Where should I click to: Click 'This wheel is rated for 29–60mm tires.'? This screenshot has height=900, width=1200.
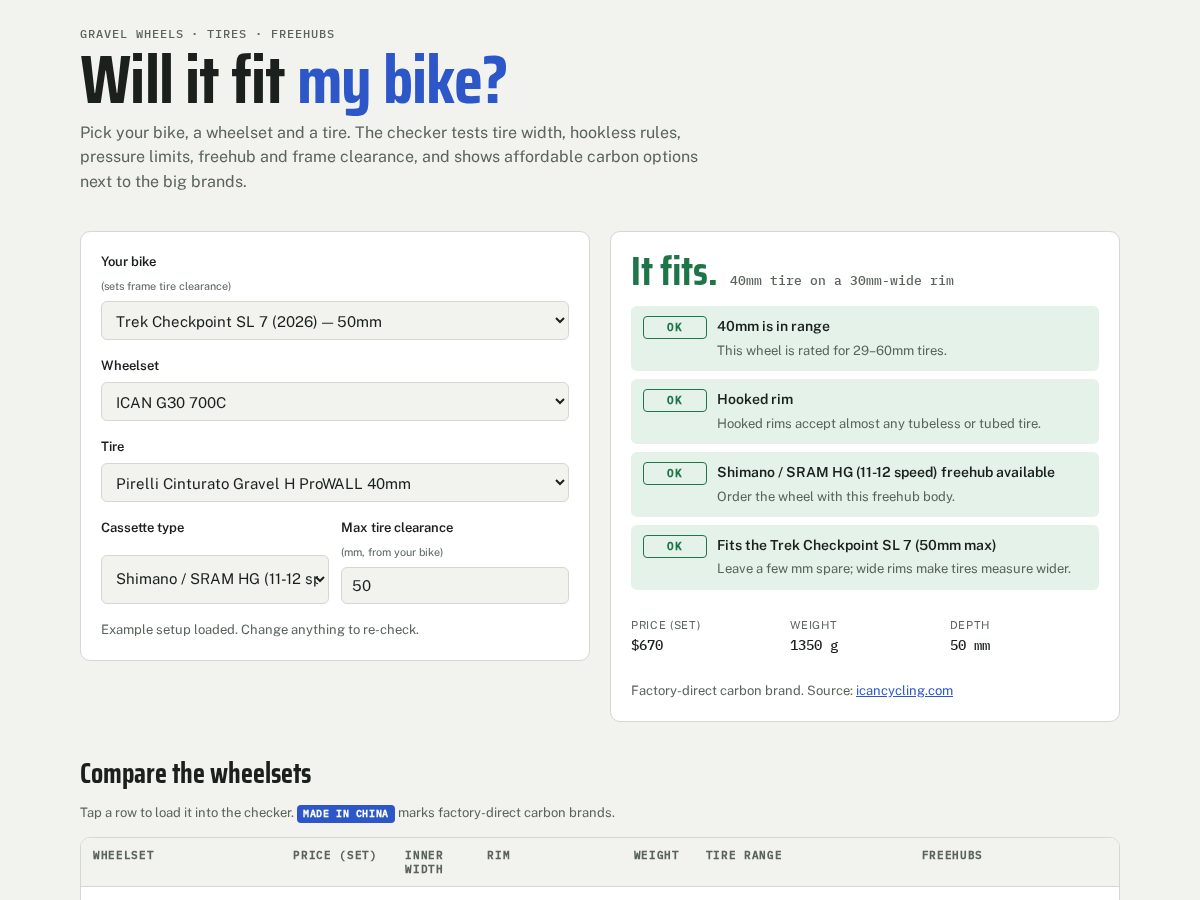click(x=832, y=350)
